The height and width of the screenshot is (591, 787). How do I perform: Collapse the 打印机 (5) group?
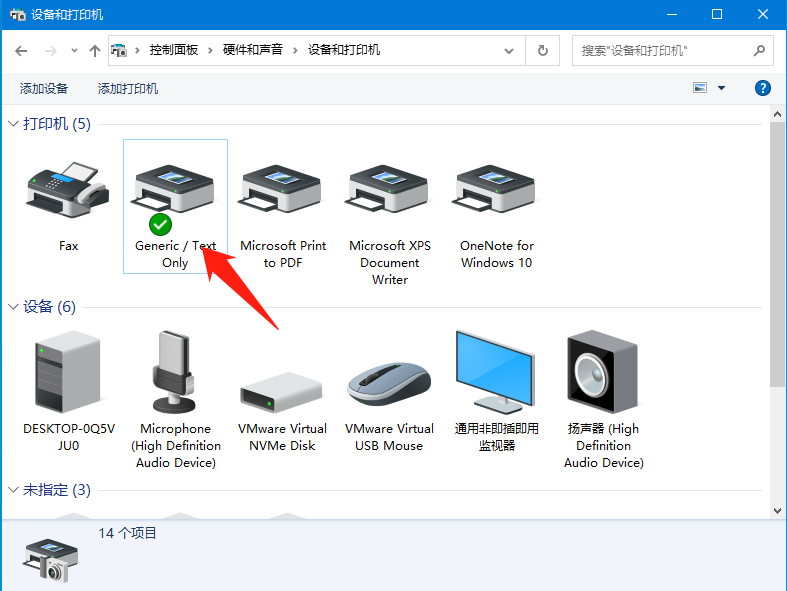tap(14, 124)
